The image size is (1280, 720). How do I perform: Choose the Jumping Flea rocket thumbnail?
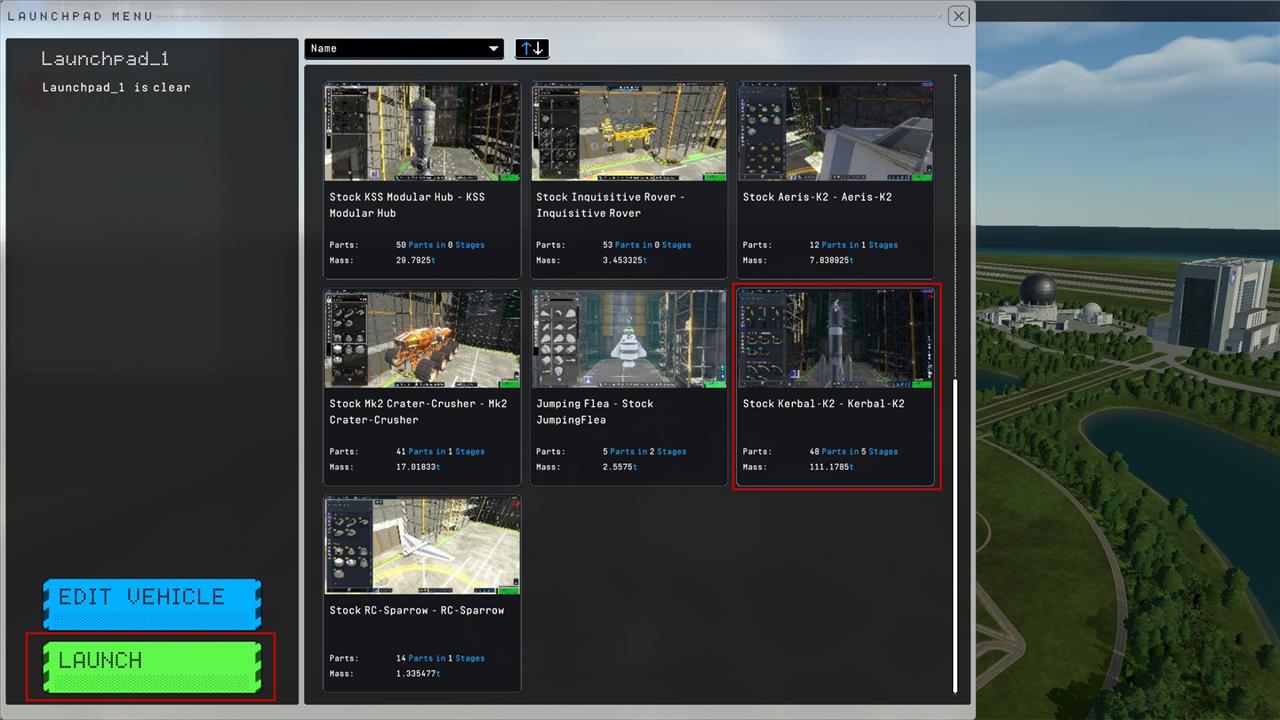tap(629, 339)
